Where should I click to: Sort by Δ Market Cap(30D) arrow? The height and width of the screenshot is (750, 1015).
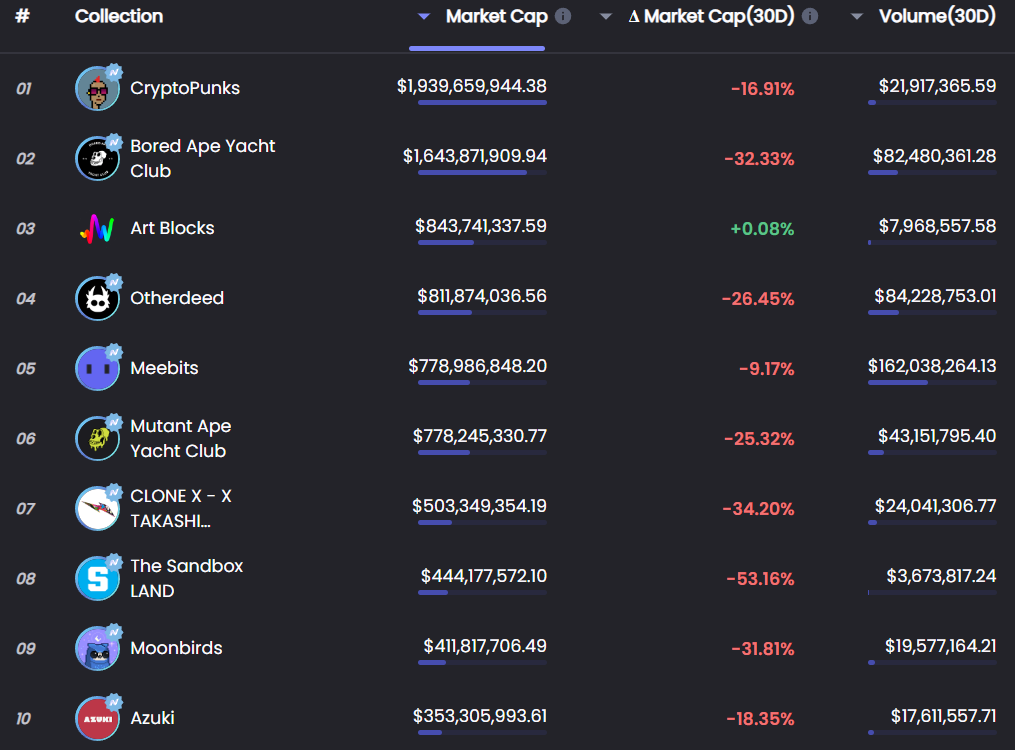[x=606, y=17]
